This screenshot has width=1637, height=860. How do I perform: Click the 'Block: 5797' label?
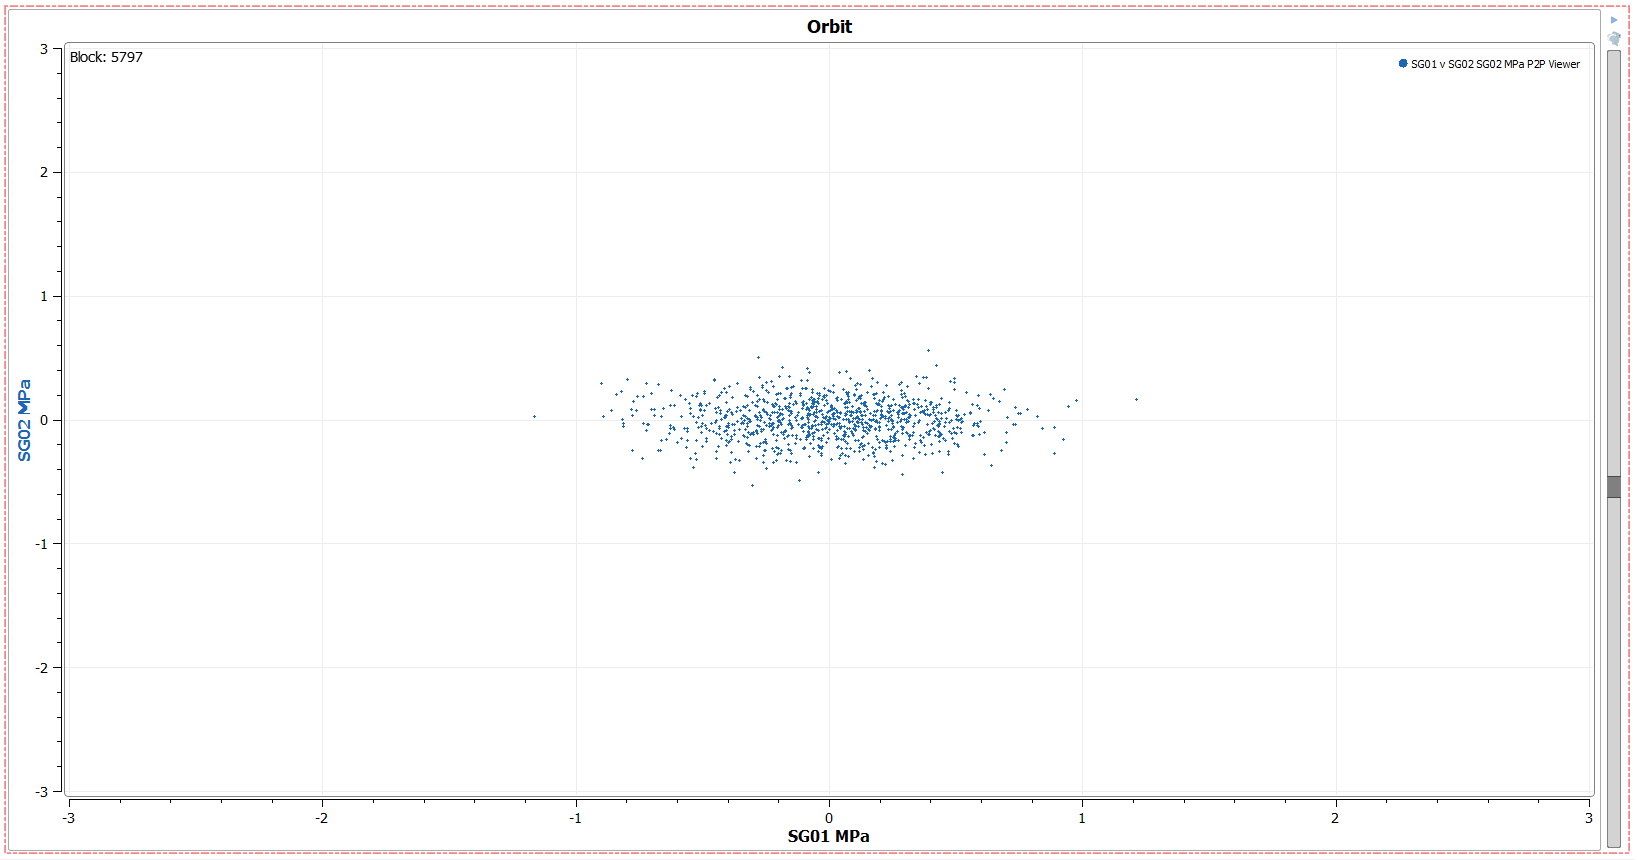(106, 57)
